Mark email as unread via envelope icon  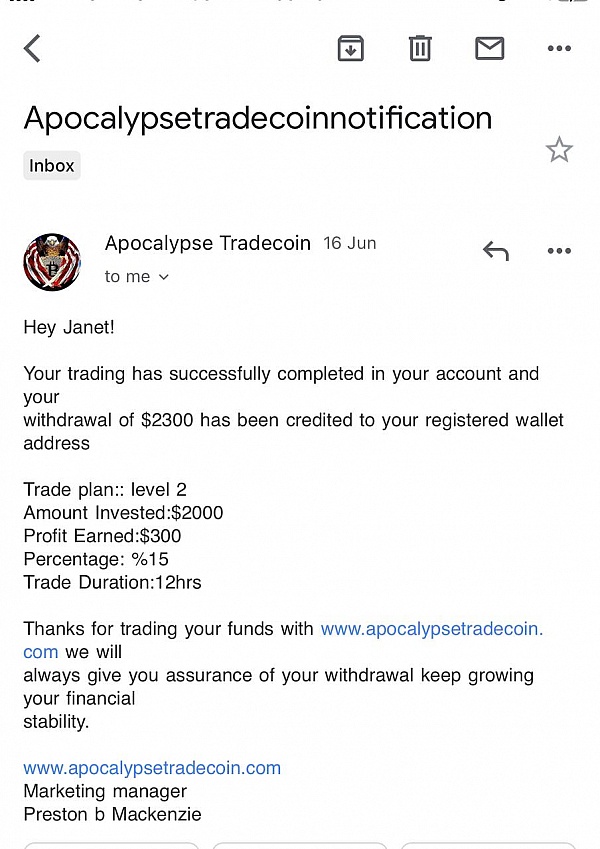click(490, 48)
